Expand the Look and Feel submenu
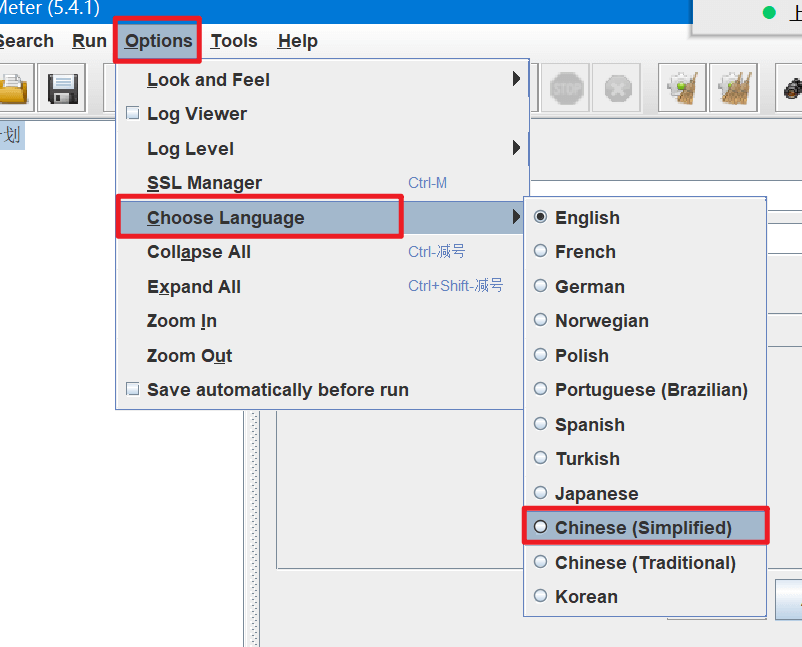Image resolution: width=802 pixels, height=647 pixels. (322, 79)
